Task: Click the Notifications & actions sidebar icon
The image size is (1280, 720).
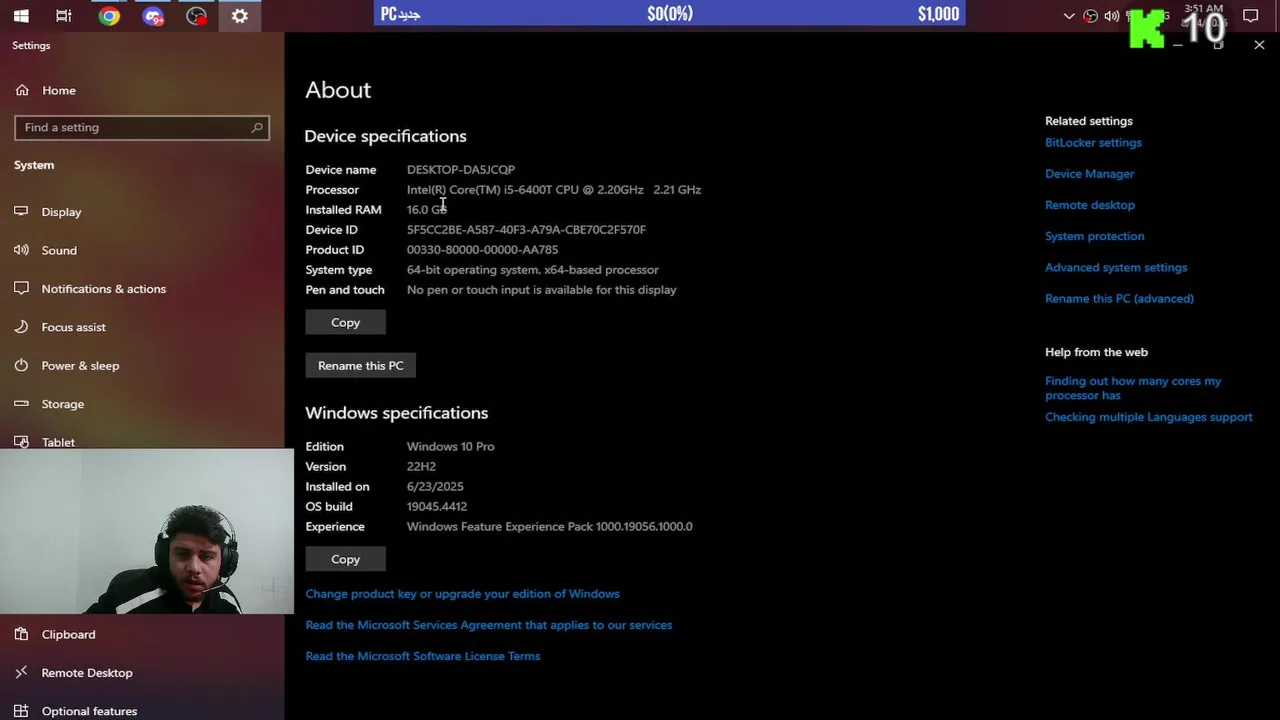Action: click(x=21, y=289)
